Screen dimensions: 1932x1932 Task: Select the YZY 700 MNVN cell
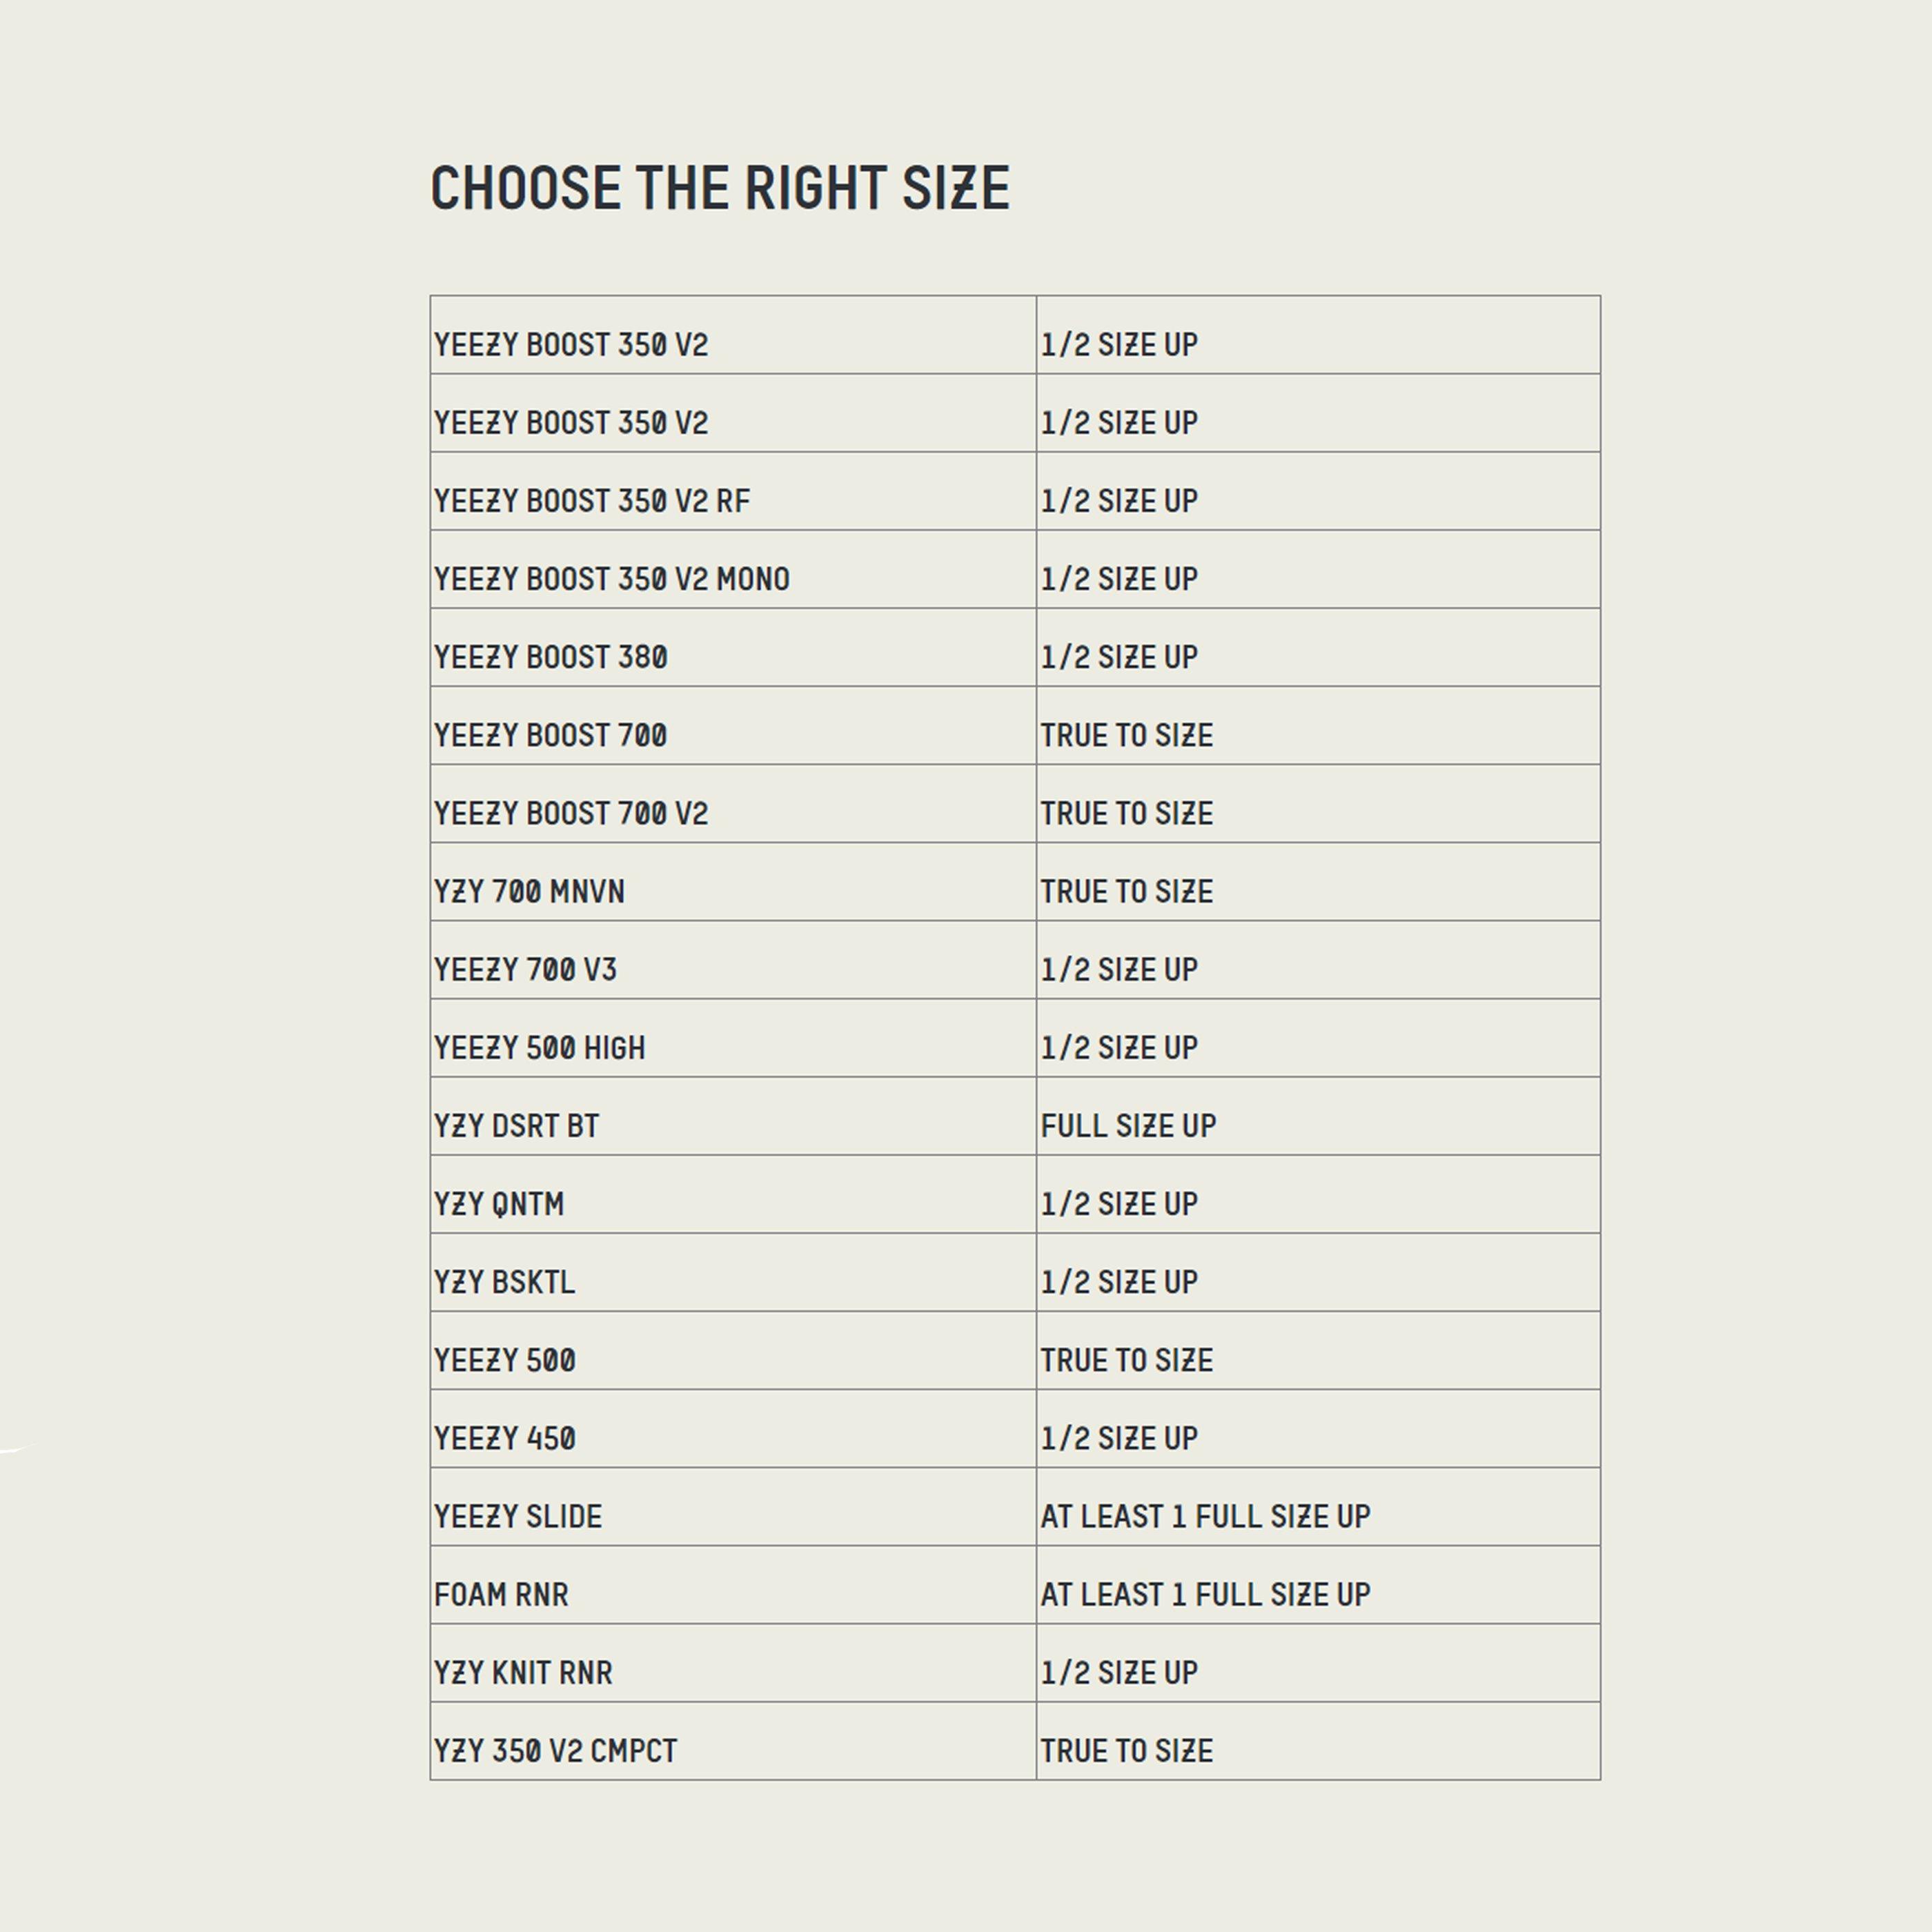pos(529,891)
